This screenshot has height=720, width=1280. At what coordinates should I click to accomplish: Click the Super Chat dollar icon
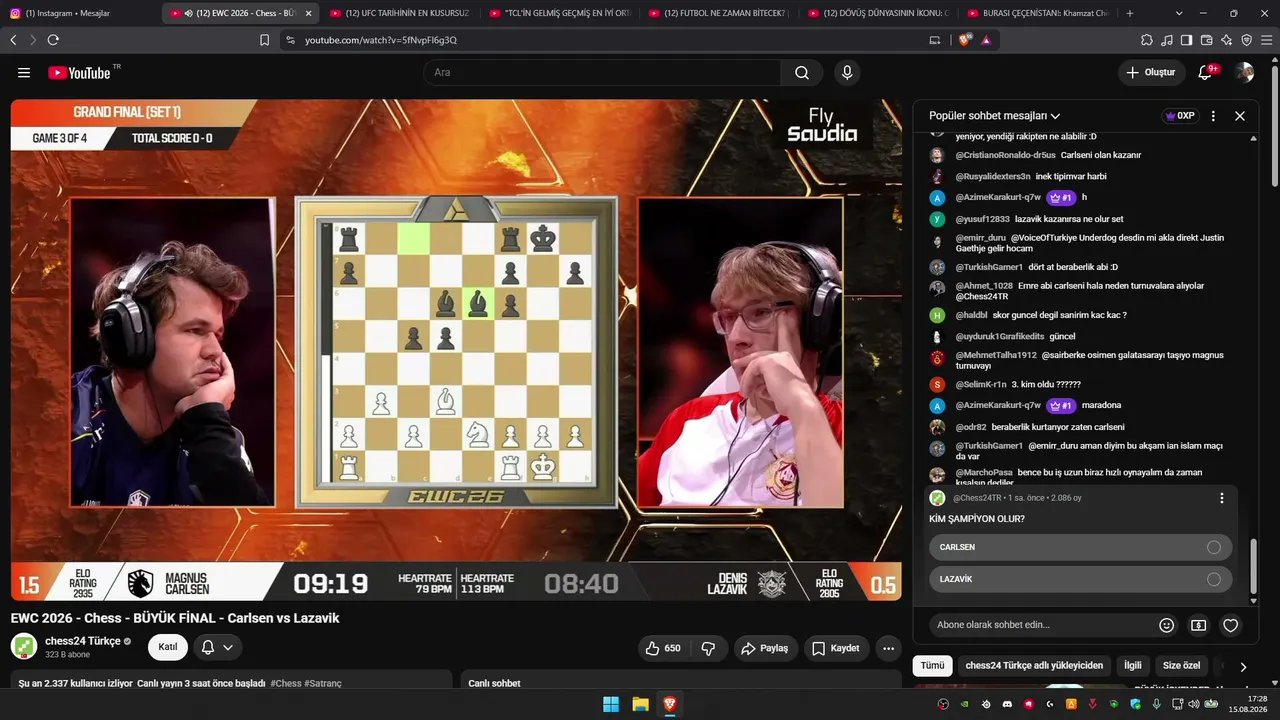pyautogui.click(x=1198, y=625)
